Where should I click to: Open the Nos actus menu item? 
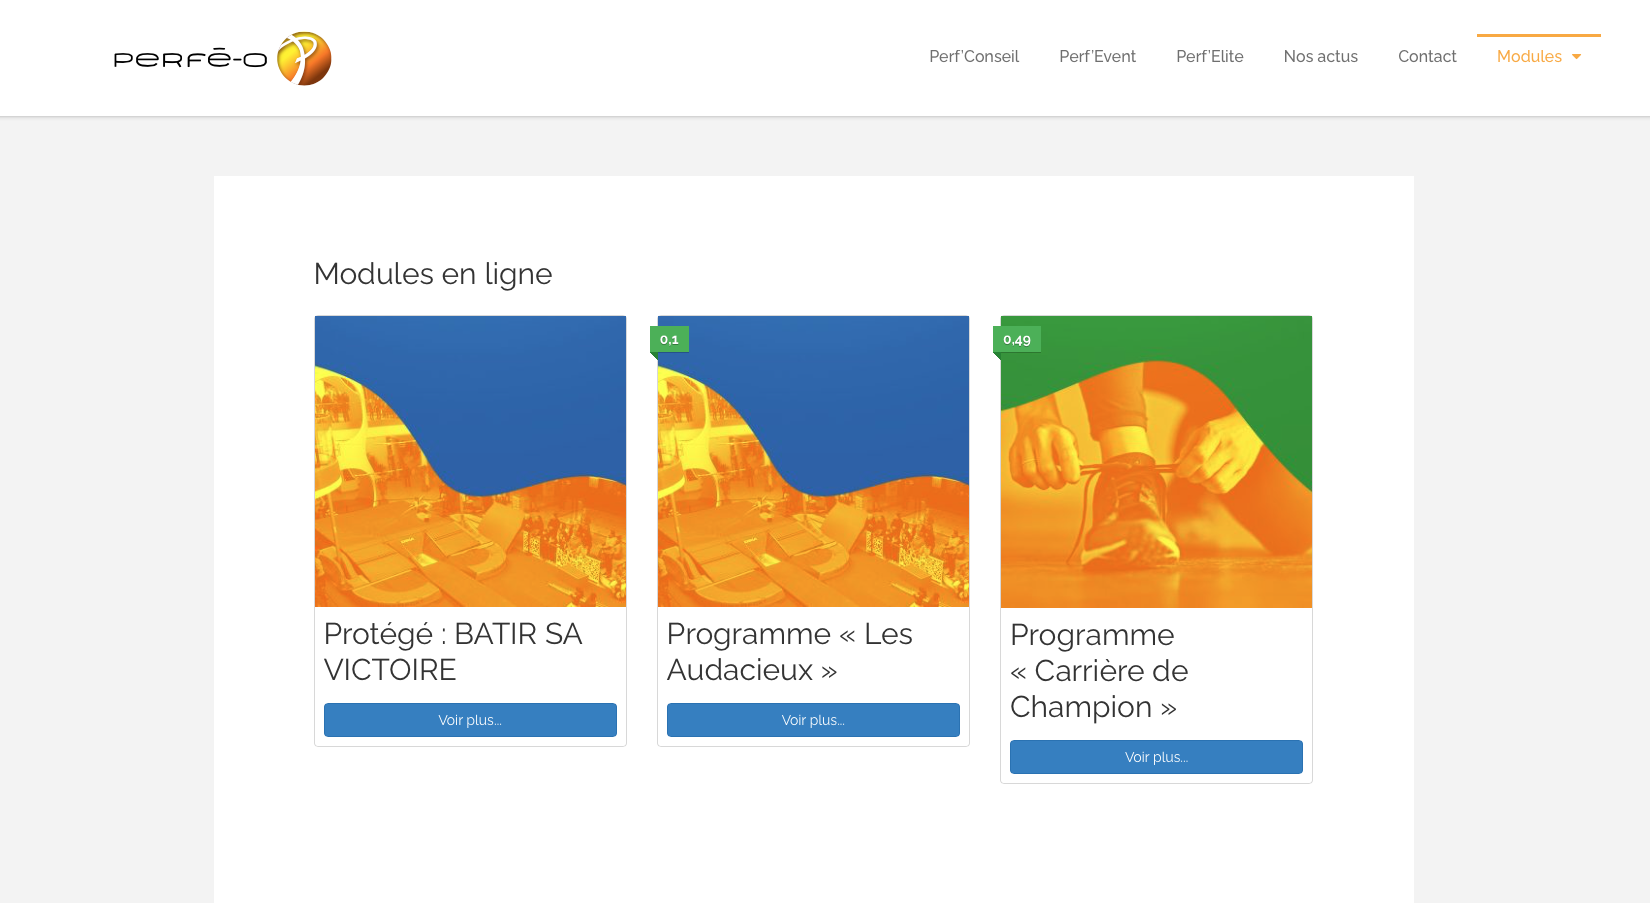click(x=1320, y=57)
